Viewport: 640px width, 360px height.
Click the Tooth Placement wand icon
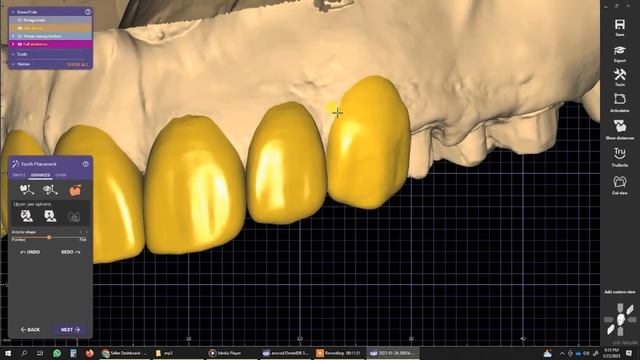pyautogui.click(x=15, y=164)
